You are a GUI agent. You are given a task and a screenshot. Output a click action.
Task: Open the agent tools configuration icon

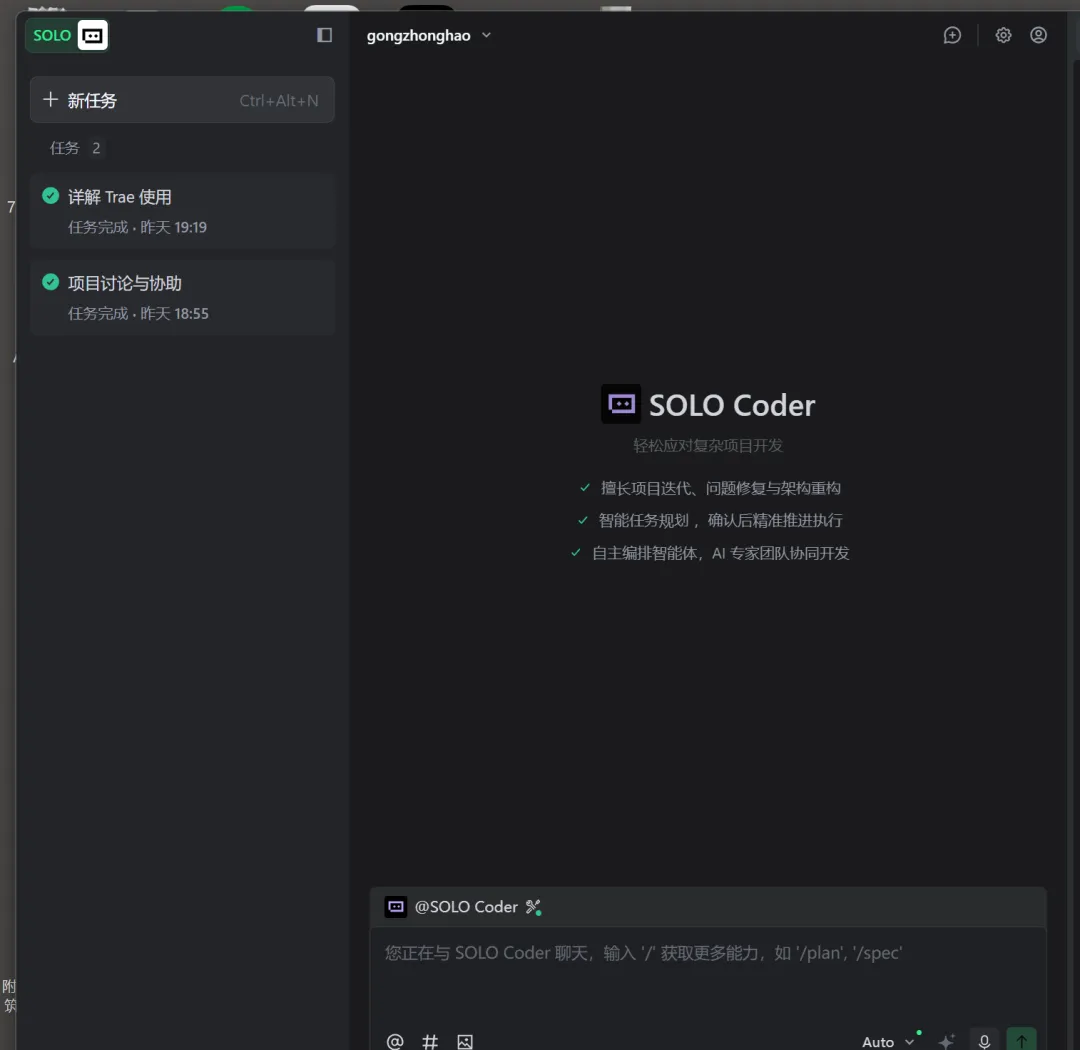(533, 907)
